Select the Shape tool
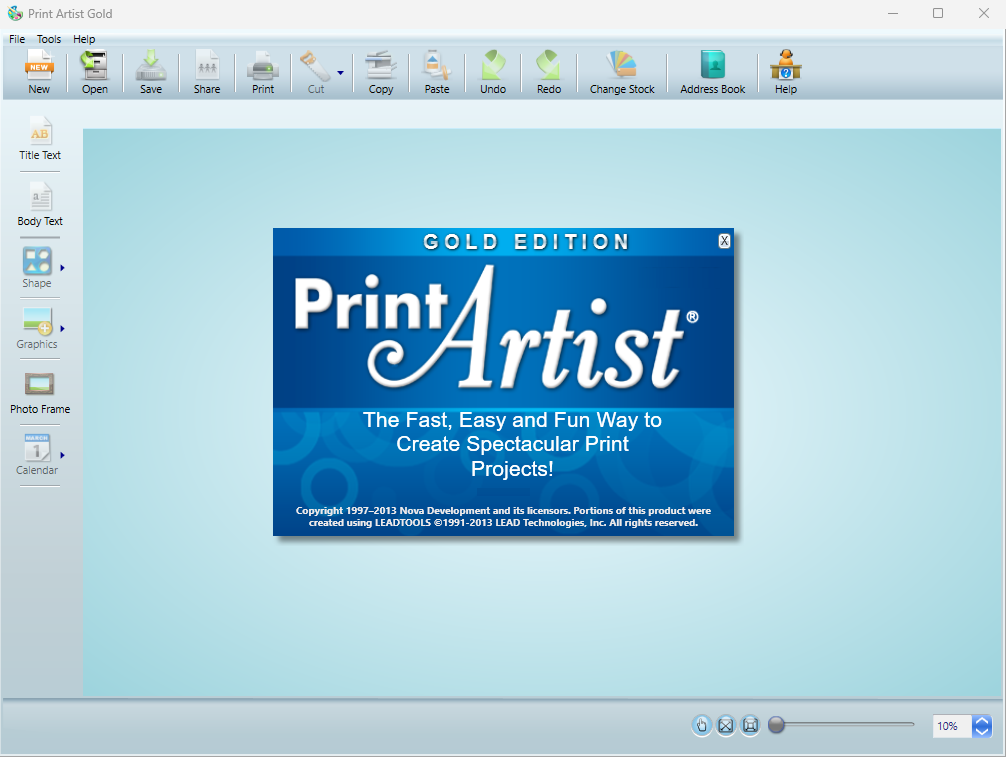 click(x=37, y=268)
